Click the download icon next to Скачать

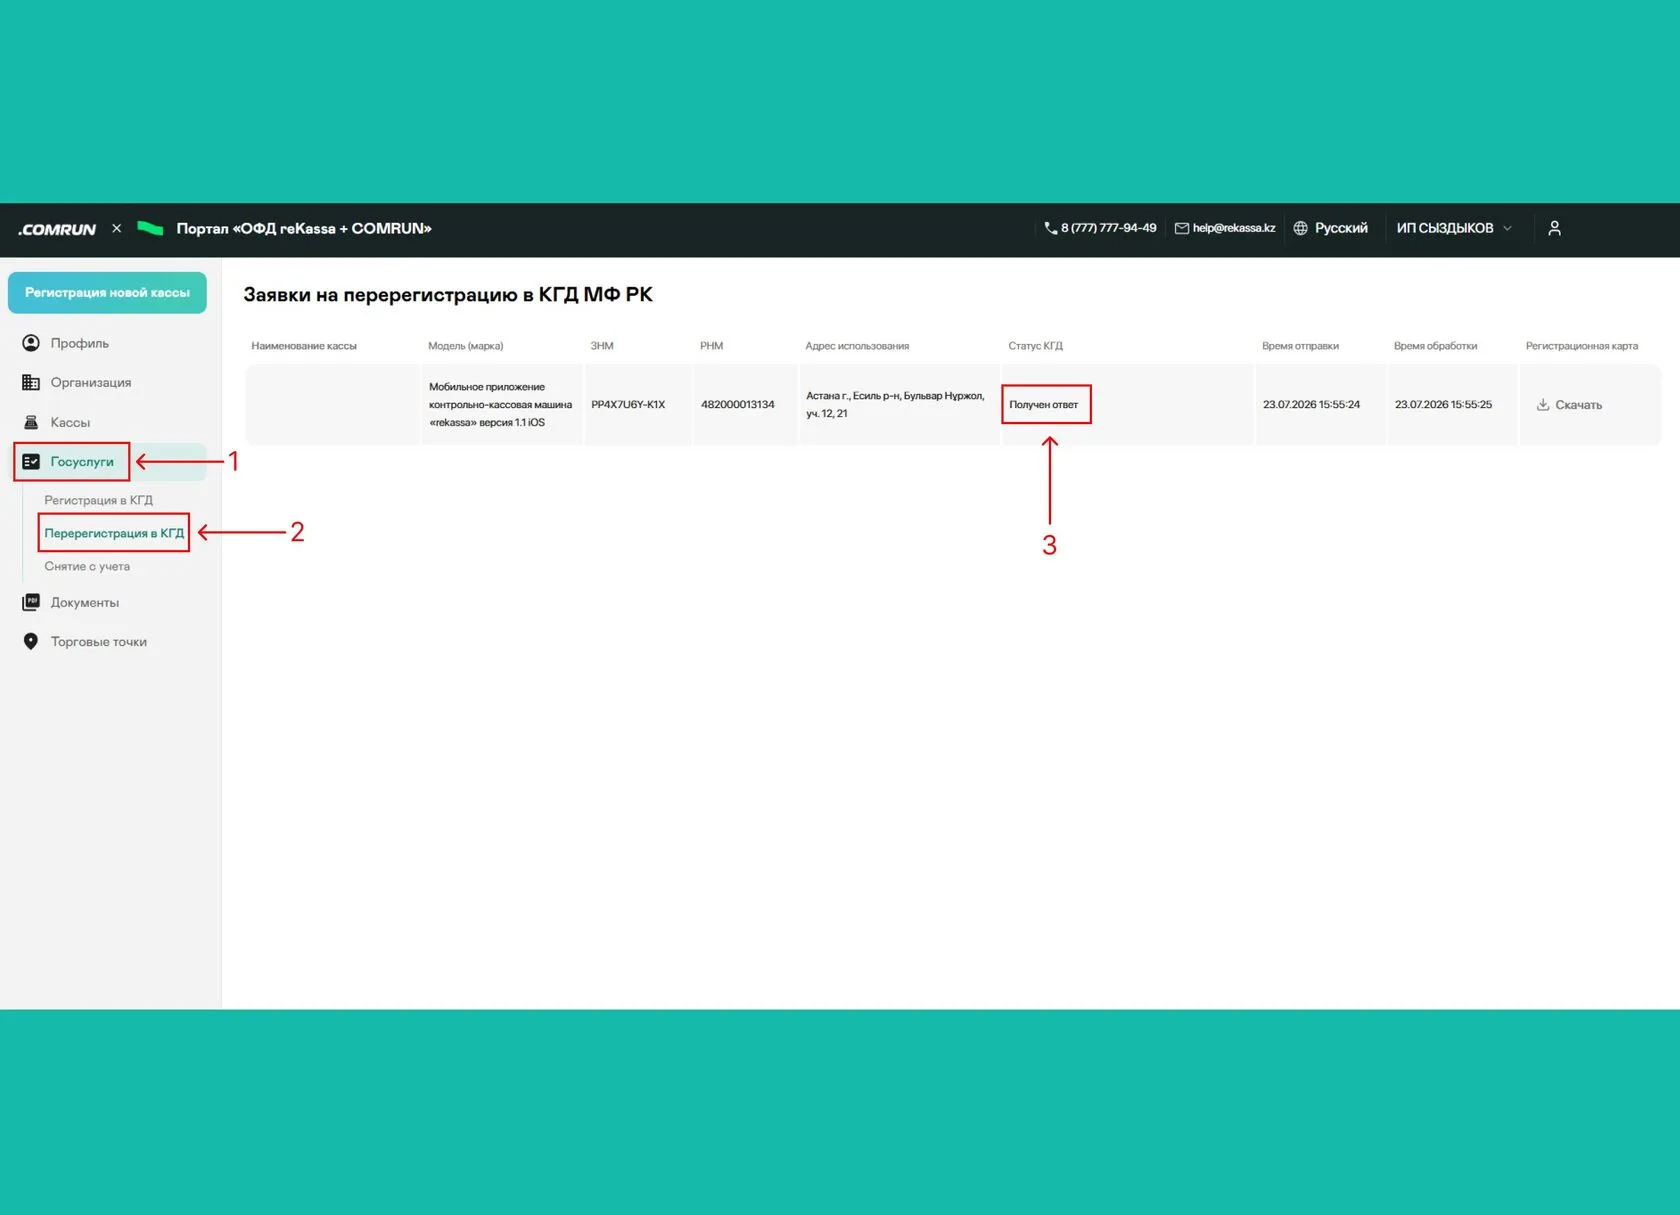click(1543, 404)
